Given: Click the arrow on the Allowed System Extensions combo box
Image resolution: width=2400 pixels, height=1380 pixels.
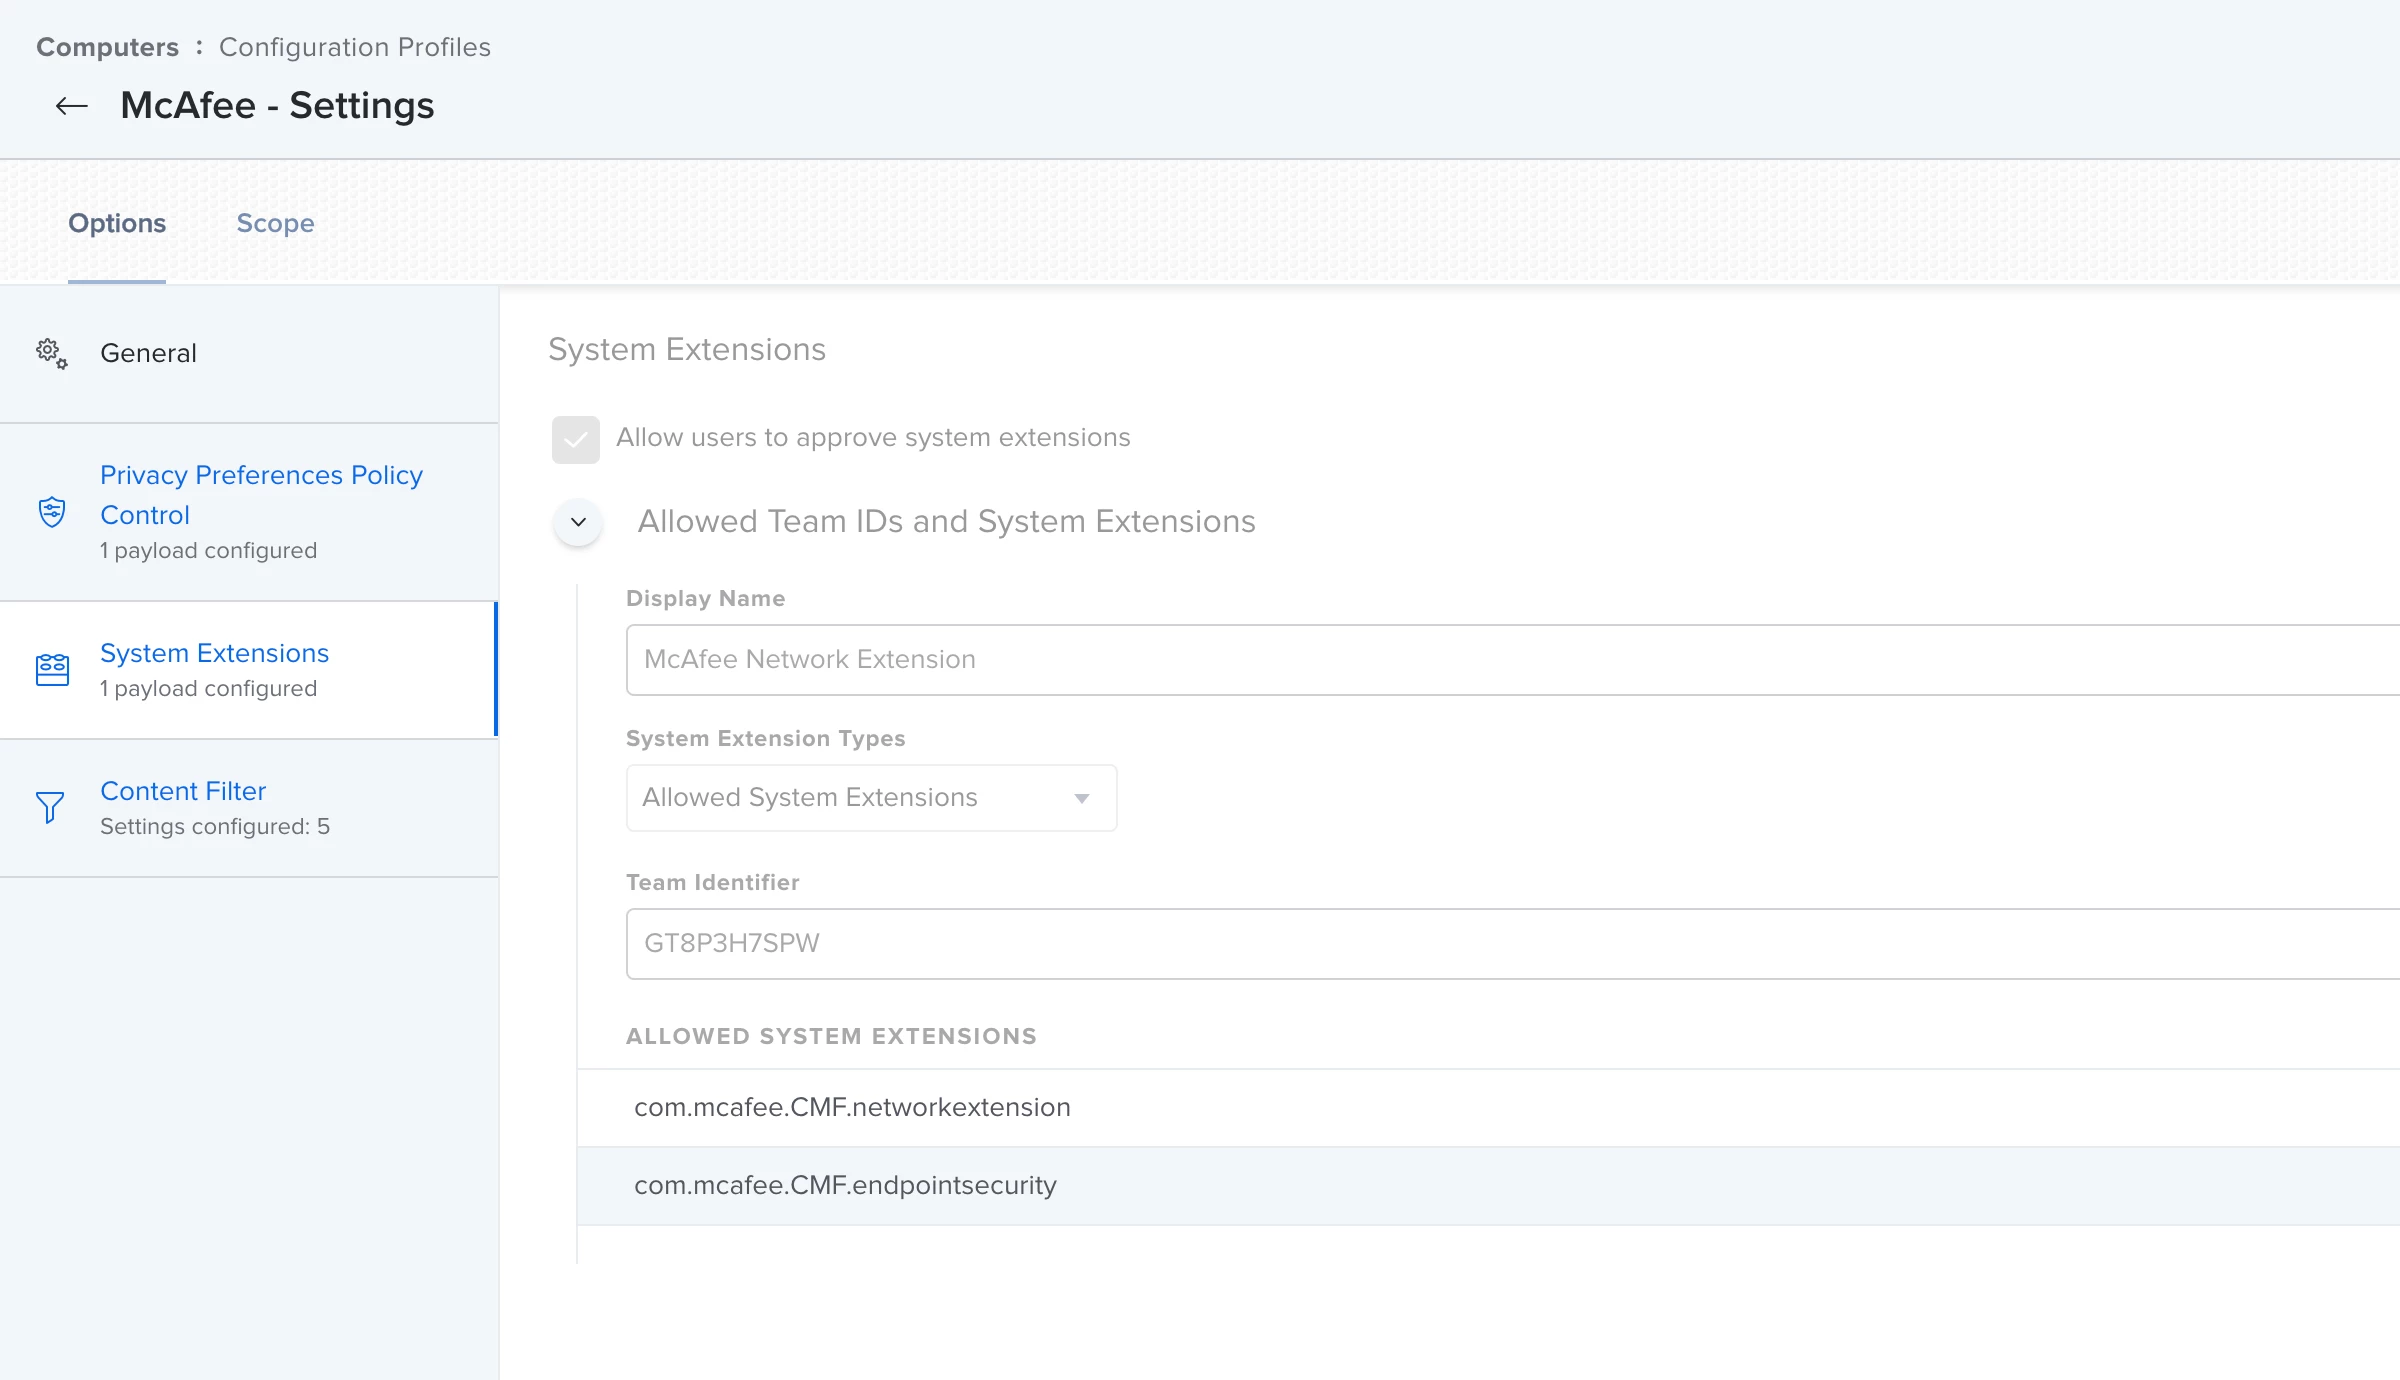Looking at the screenshot, I should click(x=1082, y=798).
